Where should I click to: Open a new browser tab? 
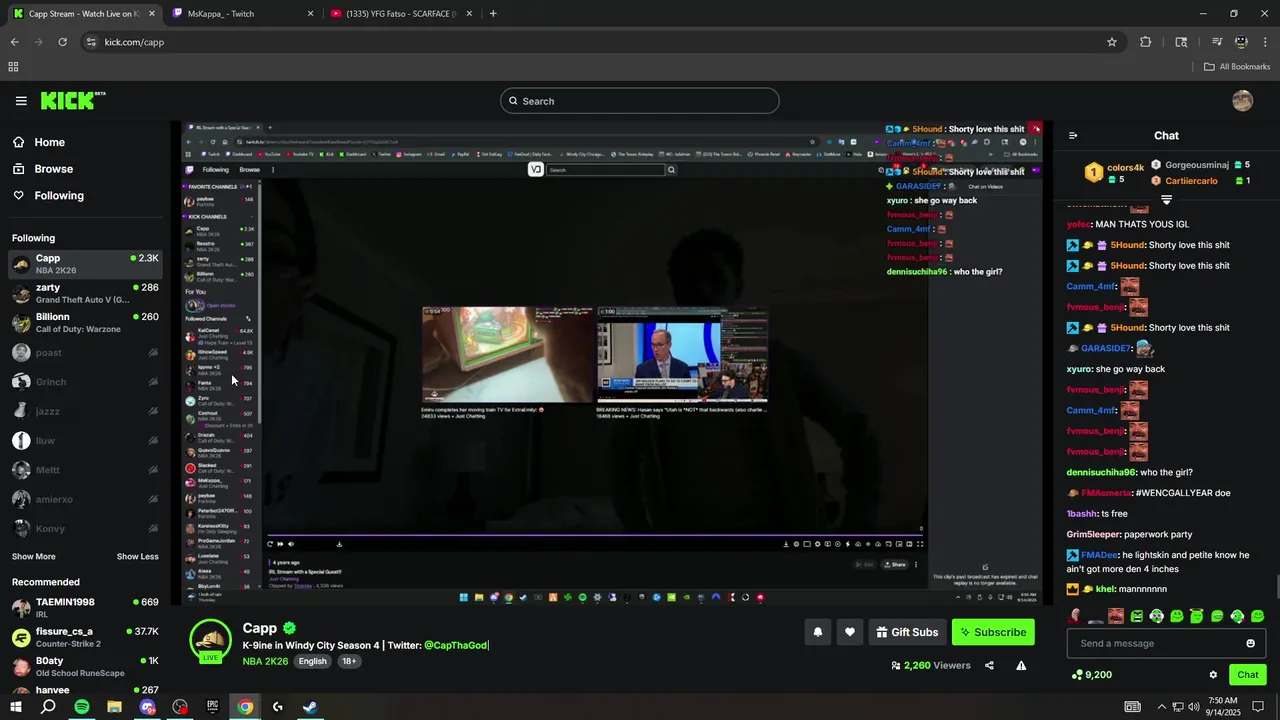tap(493, 14)
